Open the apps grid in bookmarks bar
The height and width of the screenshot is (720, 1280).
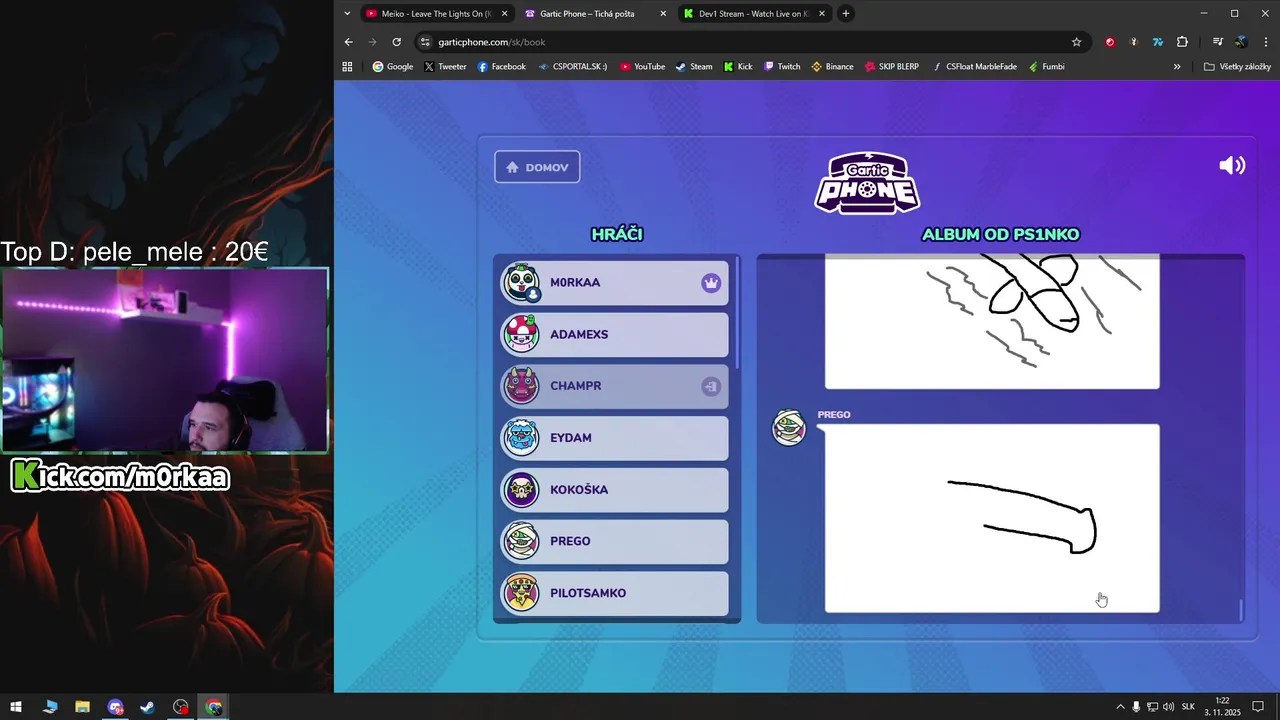(x=348, y=67)
